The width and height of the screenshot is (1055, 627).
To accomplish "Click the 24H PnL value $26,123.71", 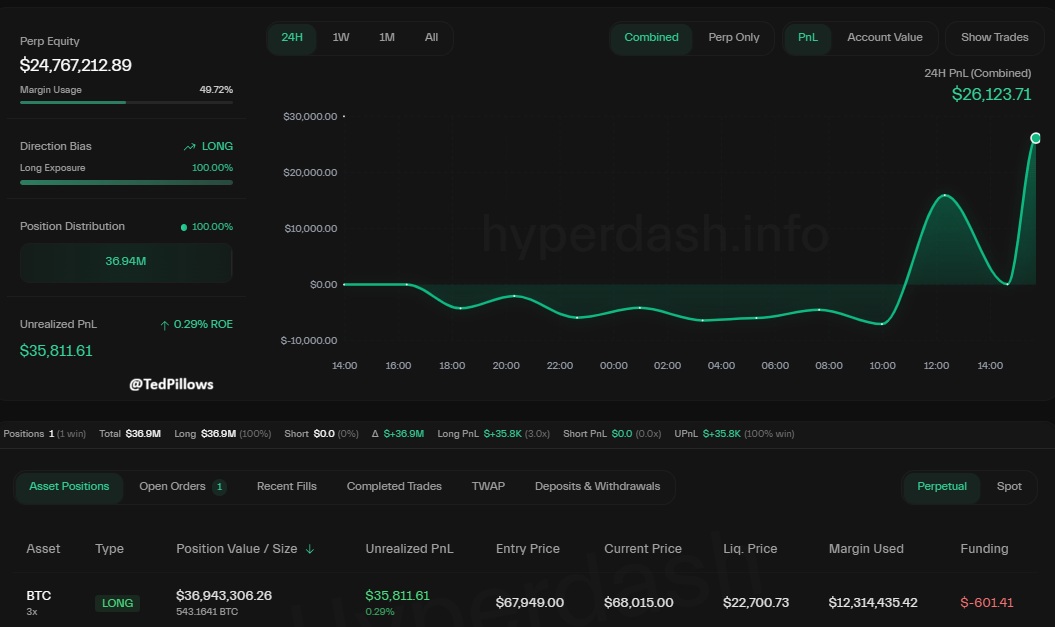I will pos(991,95).
